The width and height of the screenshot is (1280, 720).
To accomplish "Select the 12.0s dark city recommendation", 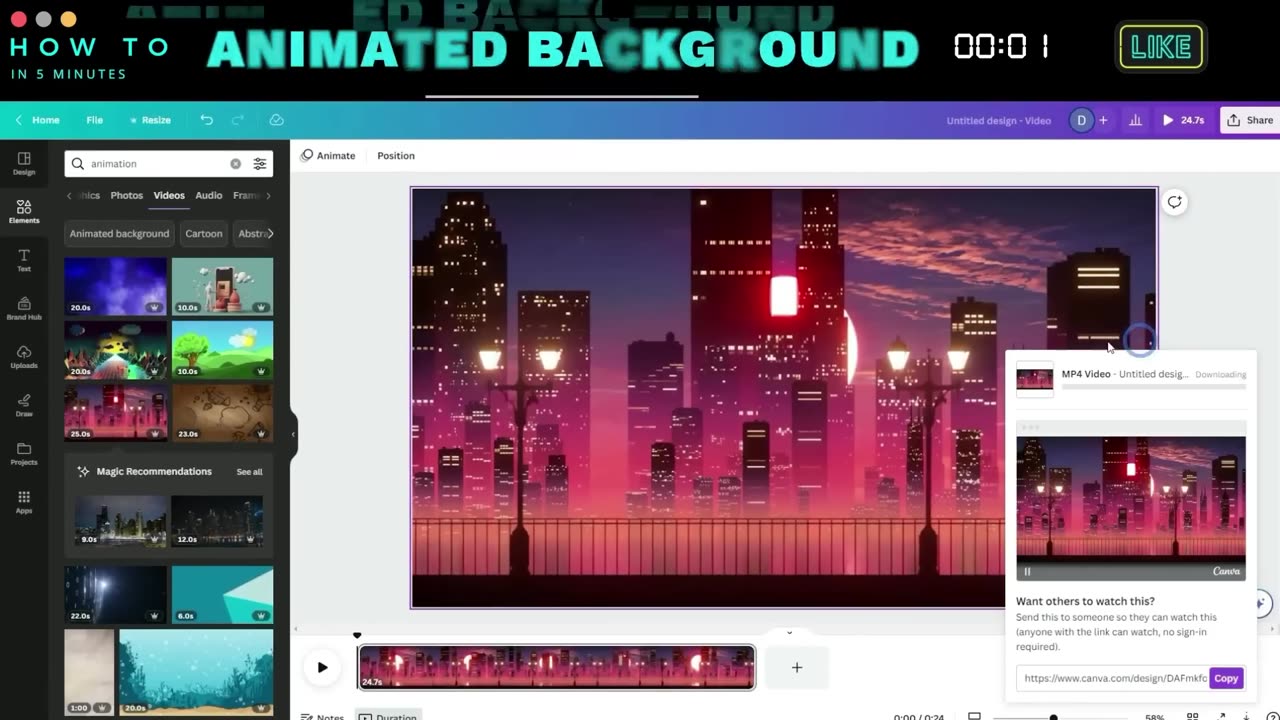I will point(217,521).
